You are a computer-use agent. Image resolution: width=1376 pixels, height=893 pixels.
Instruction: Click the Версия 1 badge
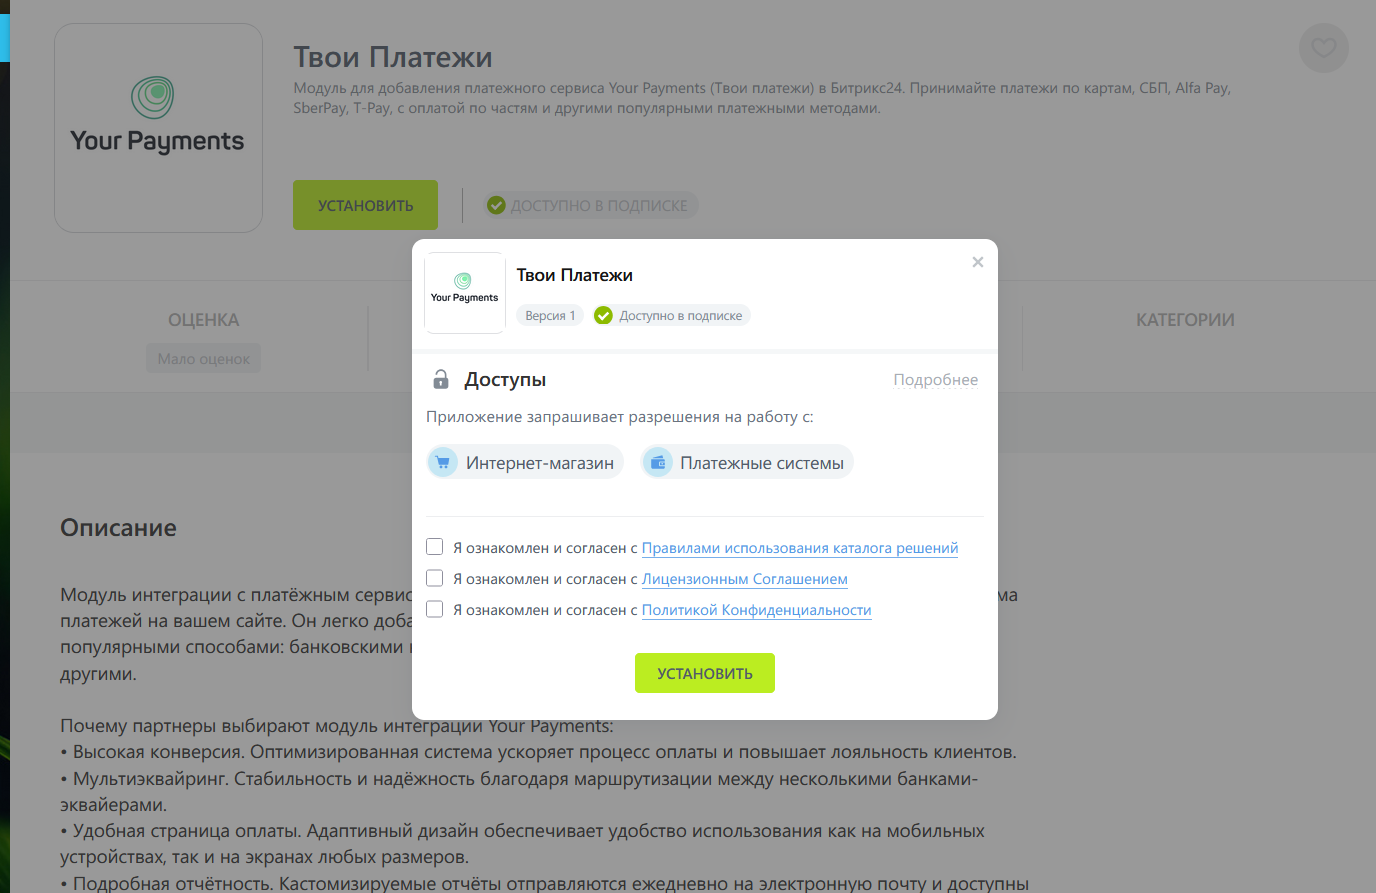coord(550,315)
